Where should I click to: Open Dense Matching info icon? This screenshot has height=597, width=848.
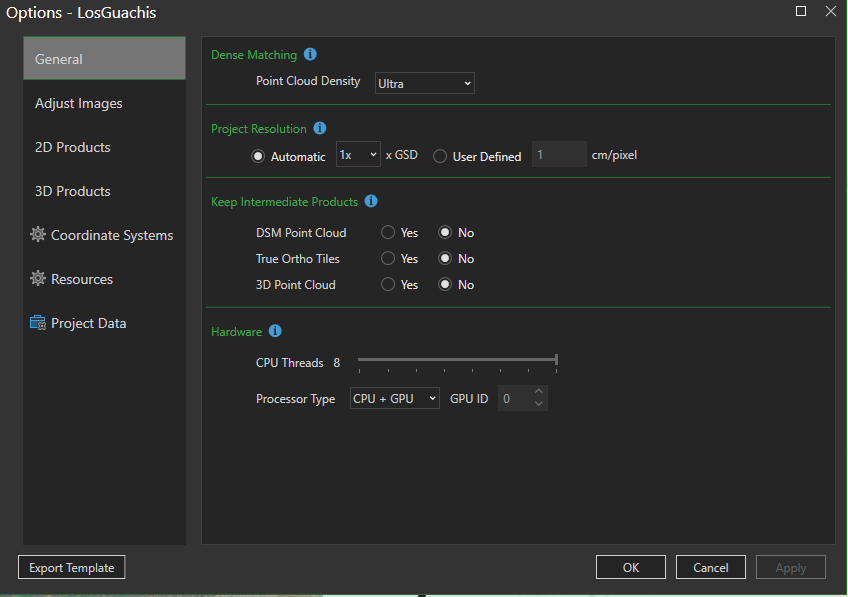point(310,54)
